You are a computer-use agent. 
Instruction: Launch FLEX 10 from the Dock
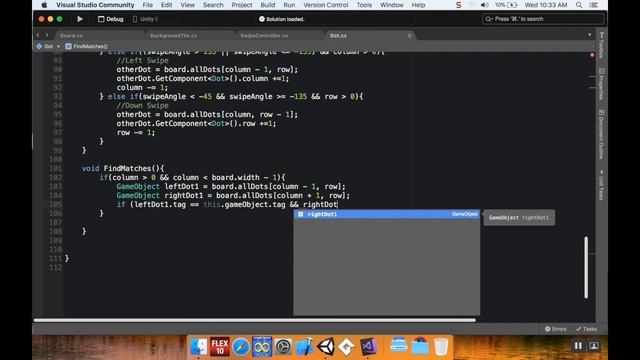tap(220, 347)
